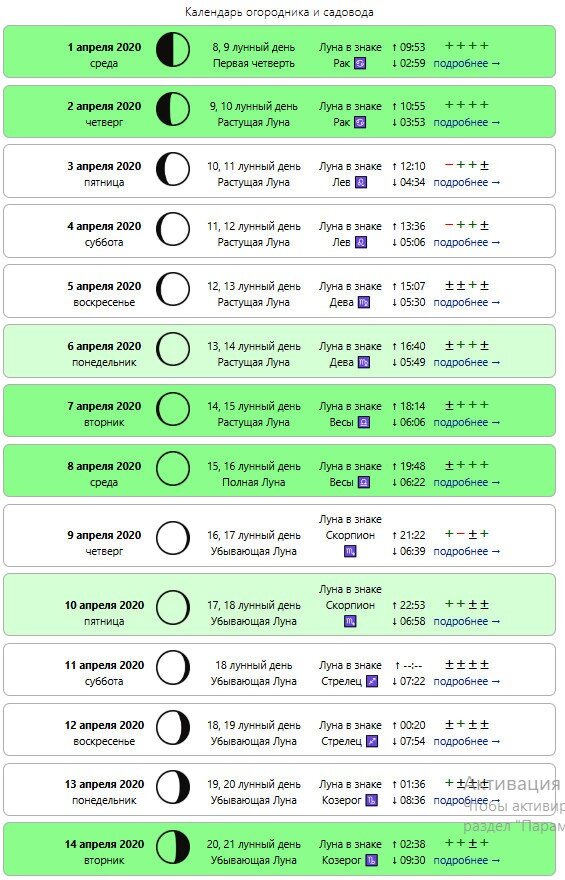
Task: Click the Лев zodiac icon on 3 апреля
Action: (361, 182)
